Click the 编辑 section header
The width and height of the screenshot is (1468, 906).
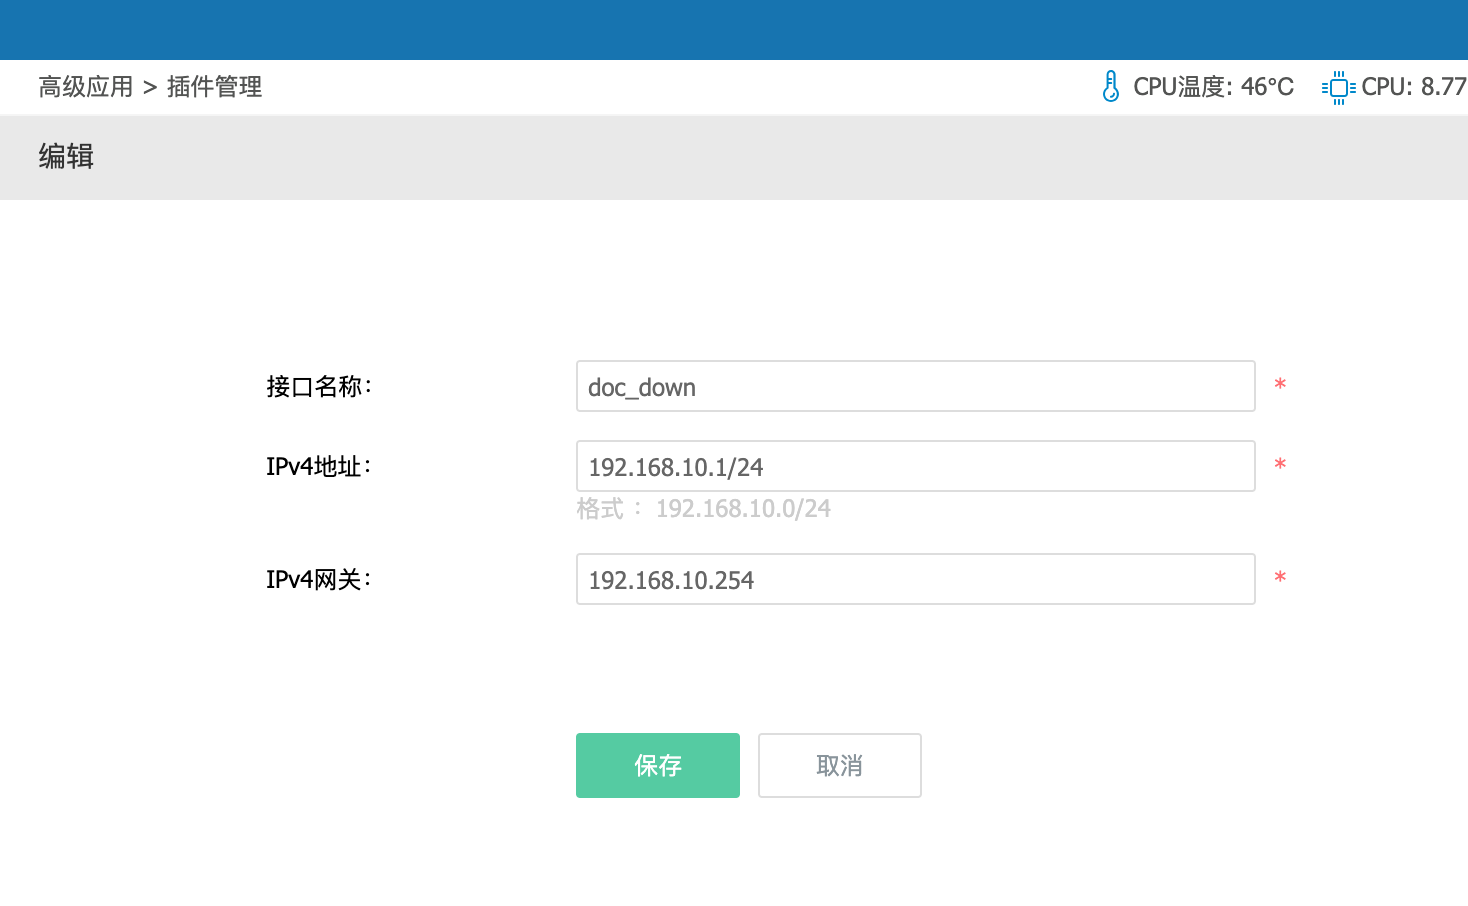point(66,157)
